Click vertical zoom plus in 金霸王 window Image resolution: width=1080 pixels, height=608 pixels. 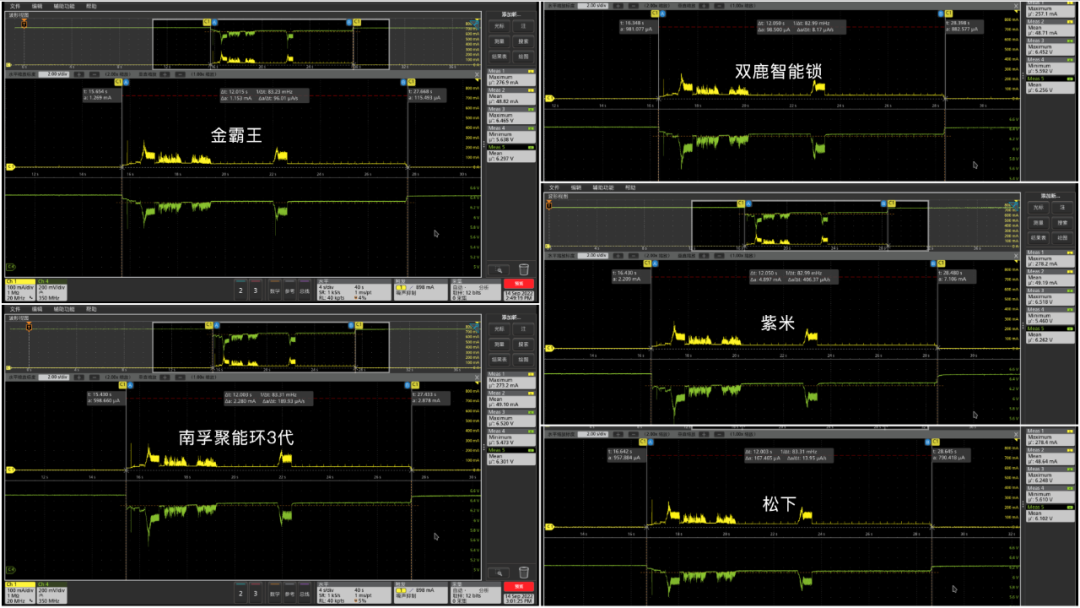point(165,74)
